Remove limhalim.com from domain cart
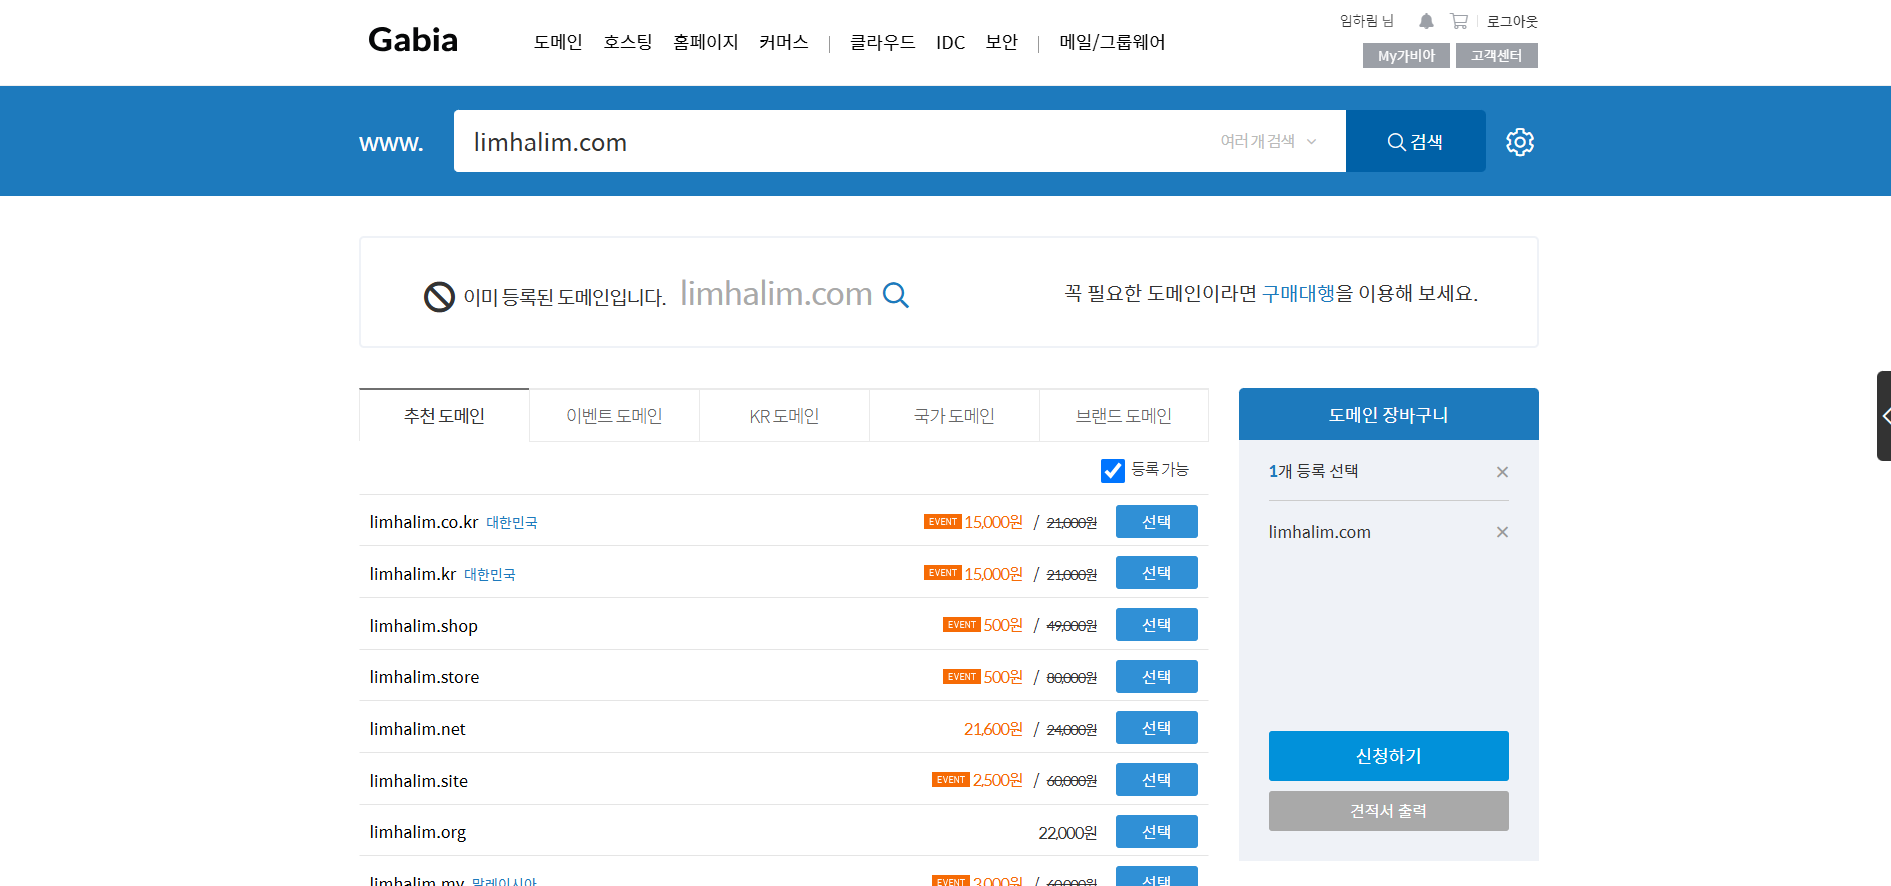Image resolution: width=1891 pixels, height=886 pixels. (x=1502, y=532)
